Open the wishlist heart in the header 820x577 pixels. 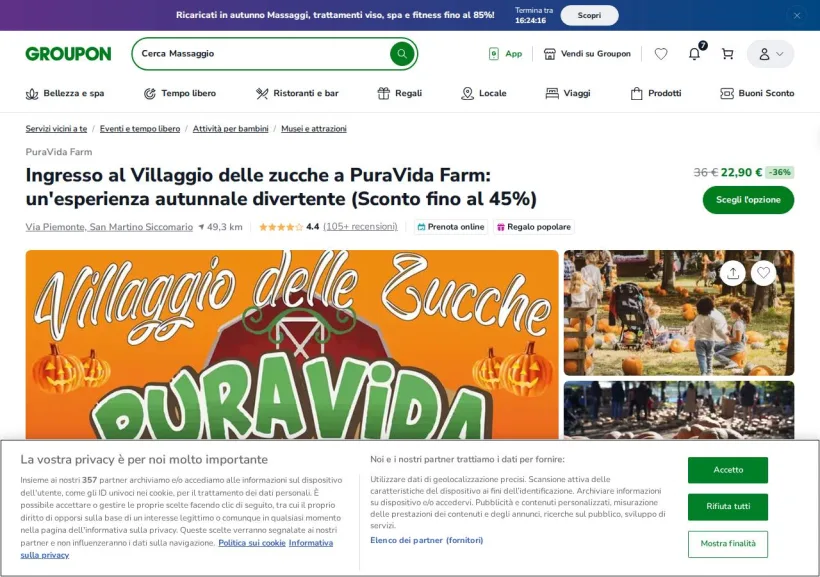(661, 54)
